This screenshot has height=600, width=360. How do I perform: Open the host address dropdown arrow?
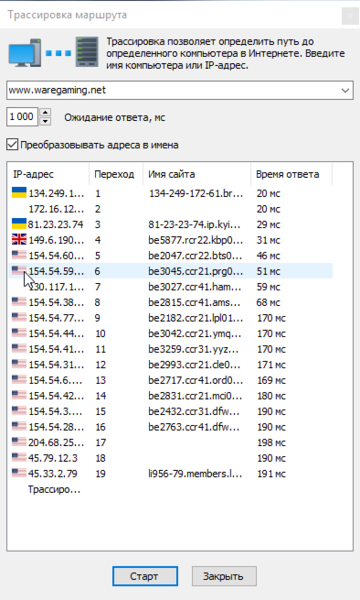(x=345, y=91)
